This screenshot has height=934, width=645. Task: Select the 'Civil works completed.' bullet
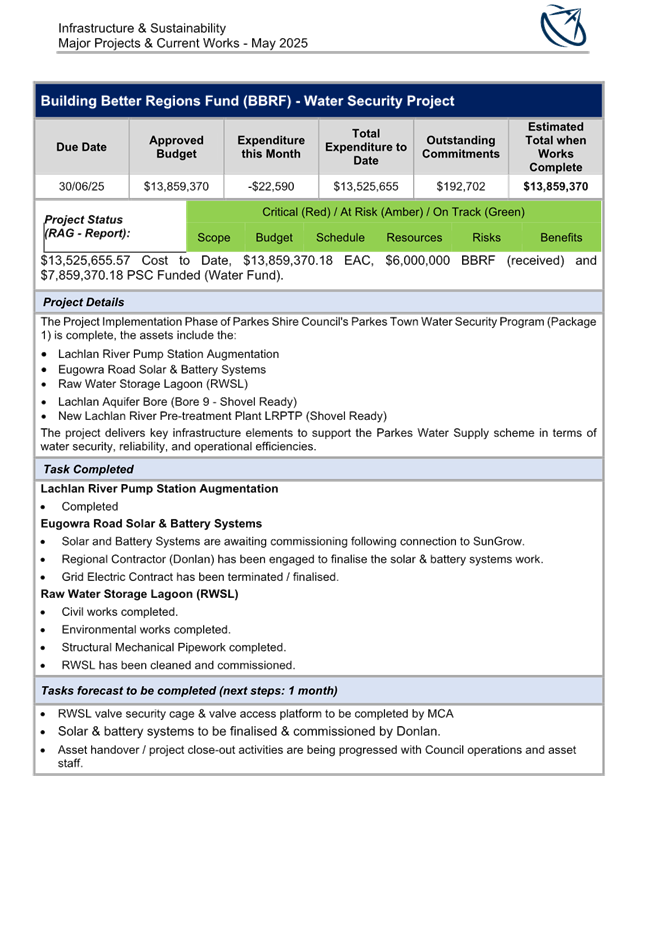[x=119, y=612]
